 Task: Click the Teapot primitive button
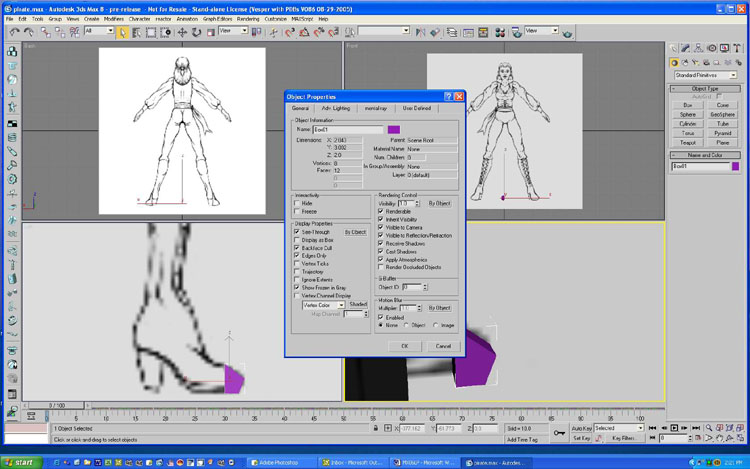pyautogui.click(x=687, y=143)
